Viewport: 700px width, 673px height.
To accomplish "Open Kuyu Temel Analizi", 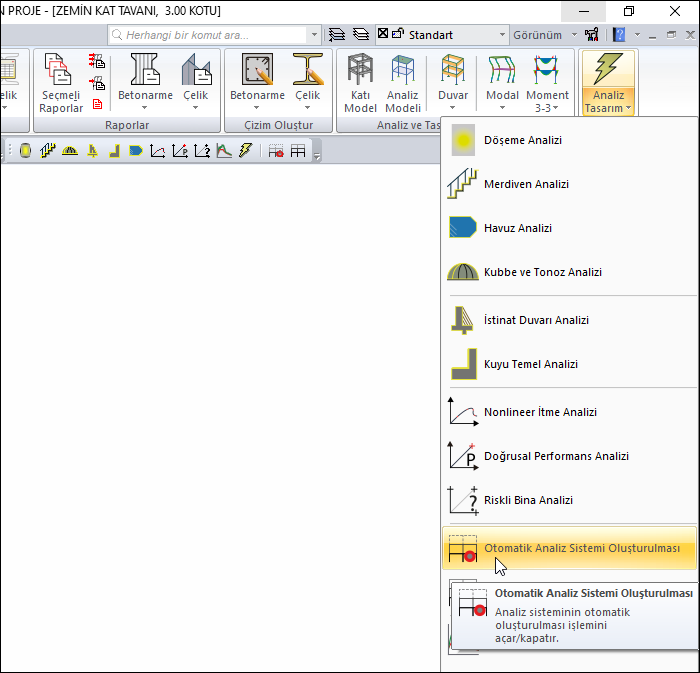I will pyautogui.click(x=530, y=364).
